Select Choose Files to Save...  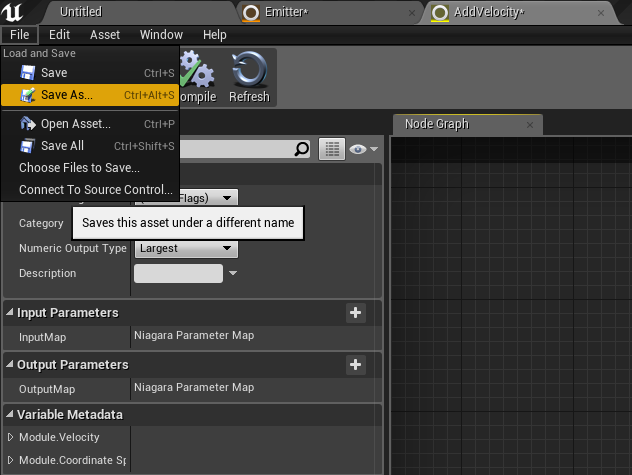90,168
